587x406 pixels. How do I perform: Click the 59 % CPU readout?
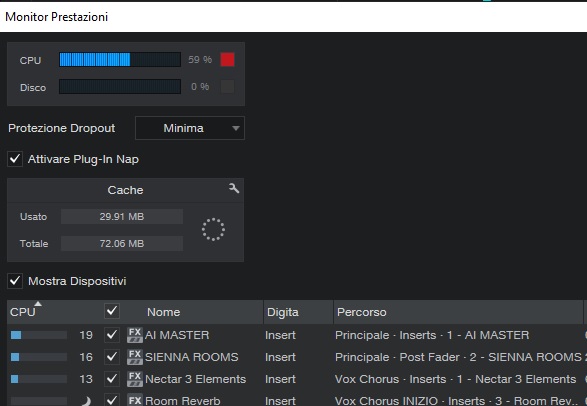(x=200, y=59)
